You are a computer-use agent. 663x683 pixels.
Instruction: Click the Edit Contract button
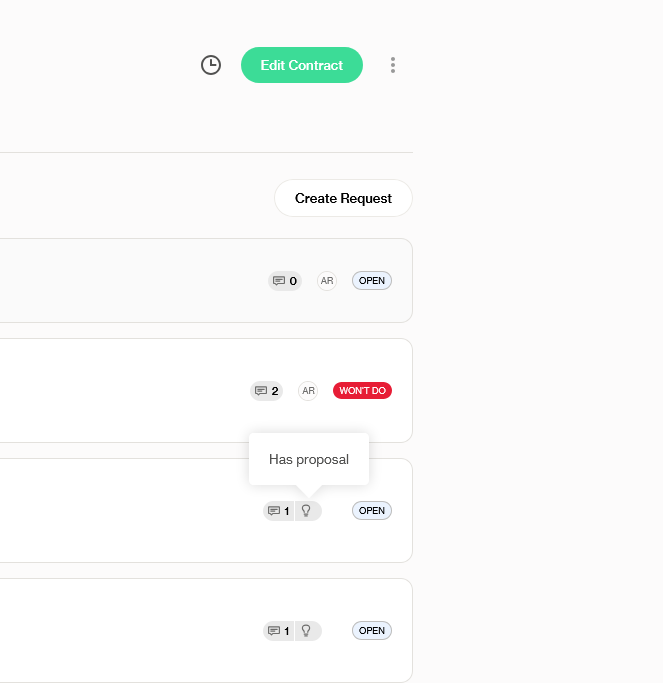click(301, 65)
